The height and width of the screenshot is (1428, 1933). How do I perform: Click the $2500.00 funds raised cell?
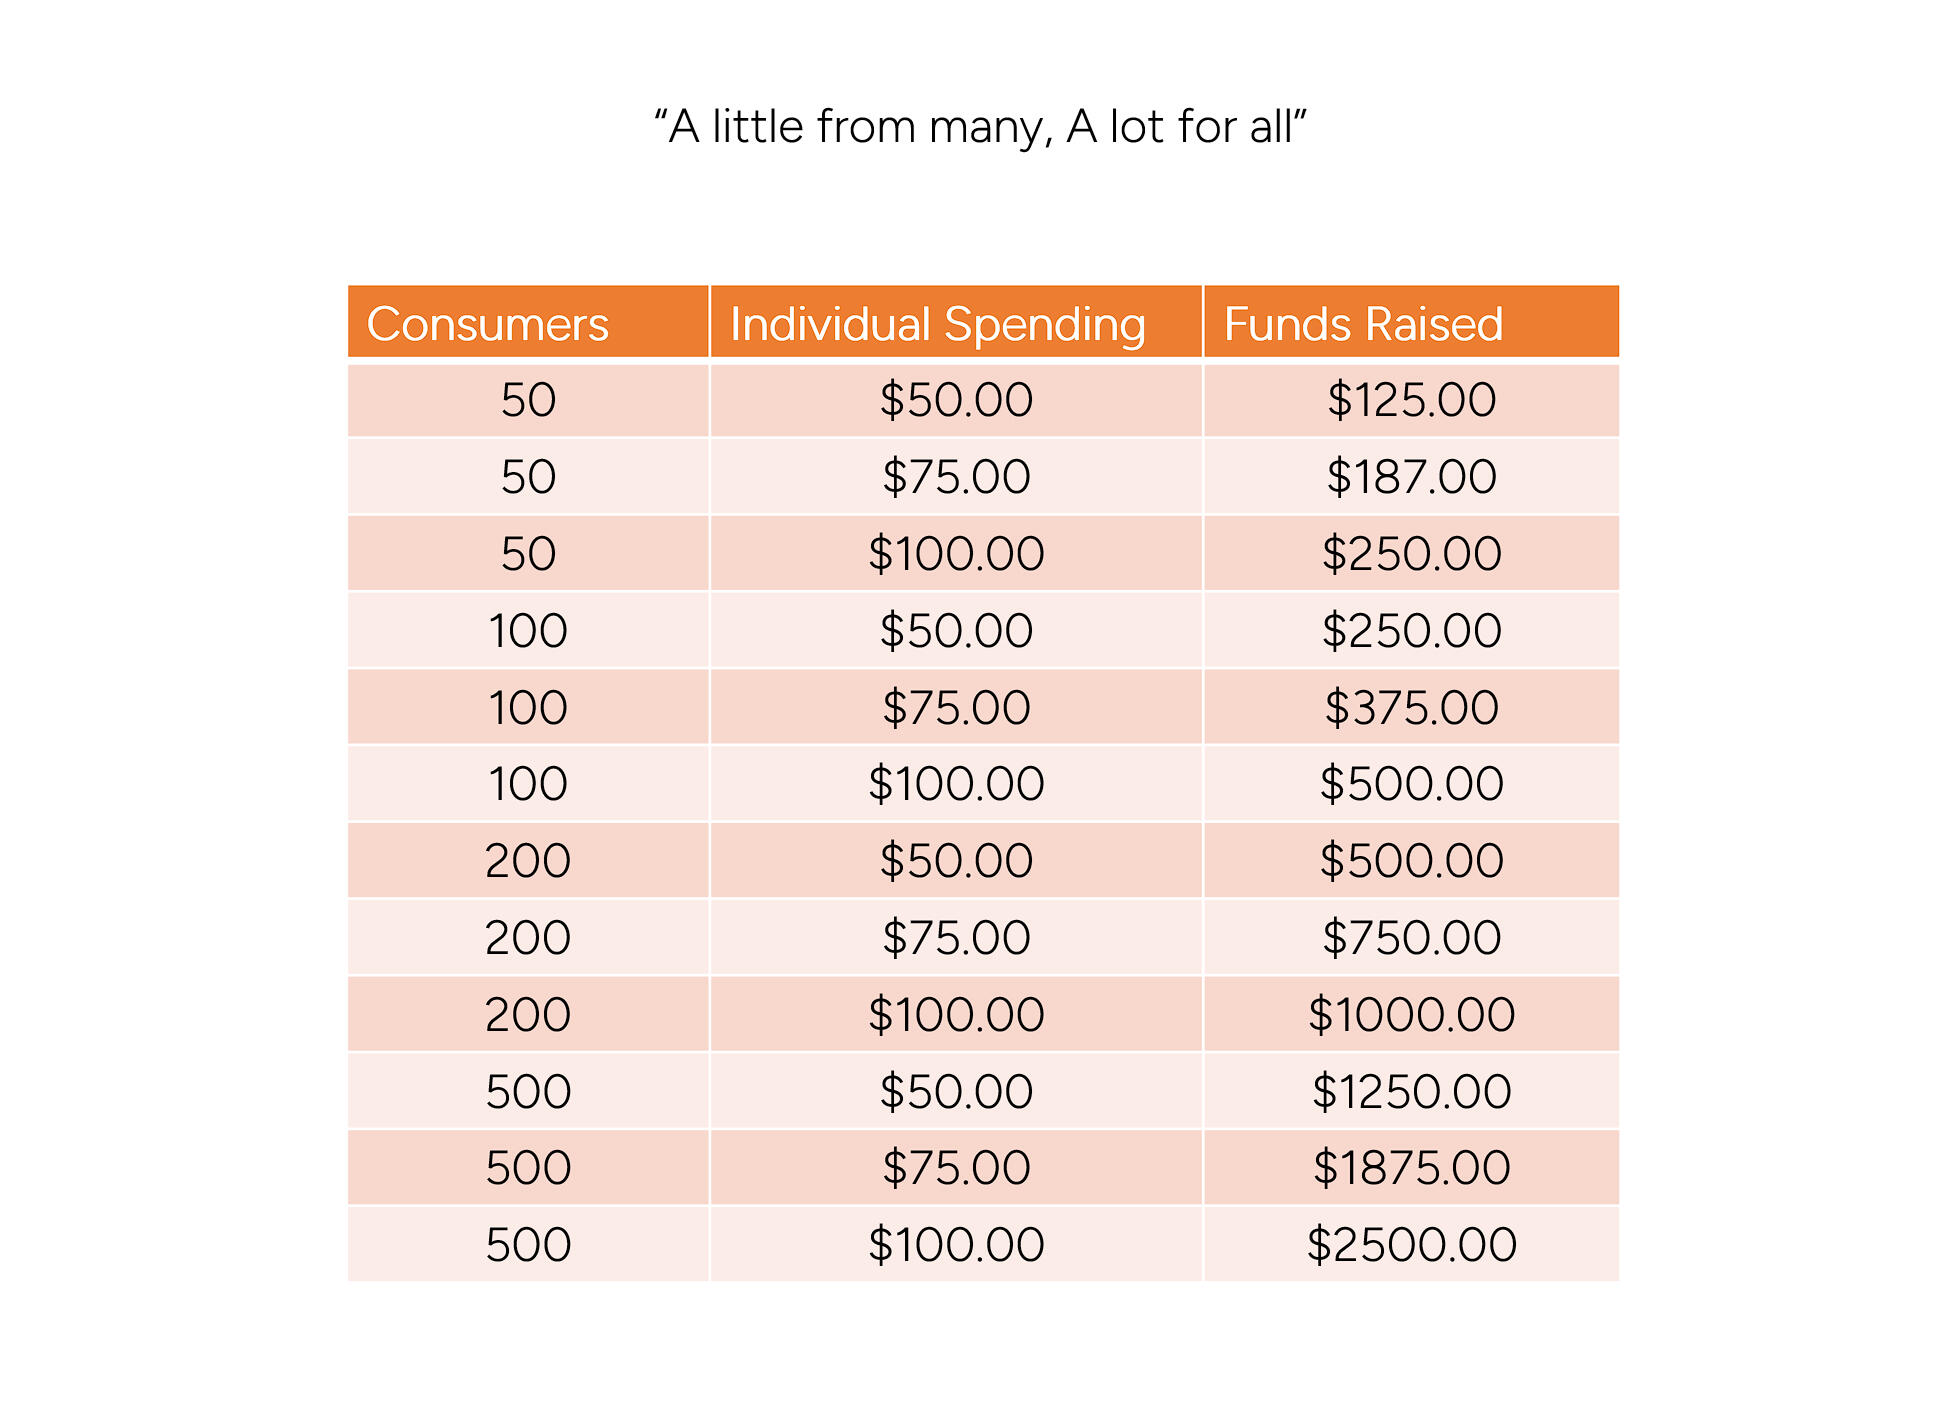pyautogui.click(x=1411, y=1245)
